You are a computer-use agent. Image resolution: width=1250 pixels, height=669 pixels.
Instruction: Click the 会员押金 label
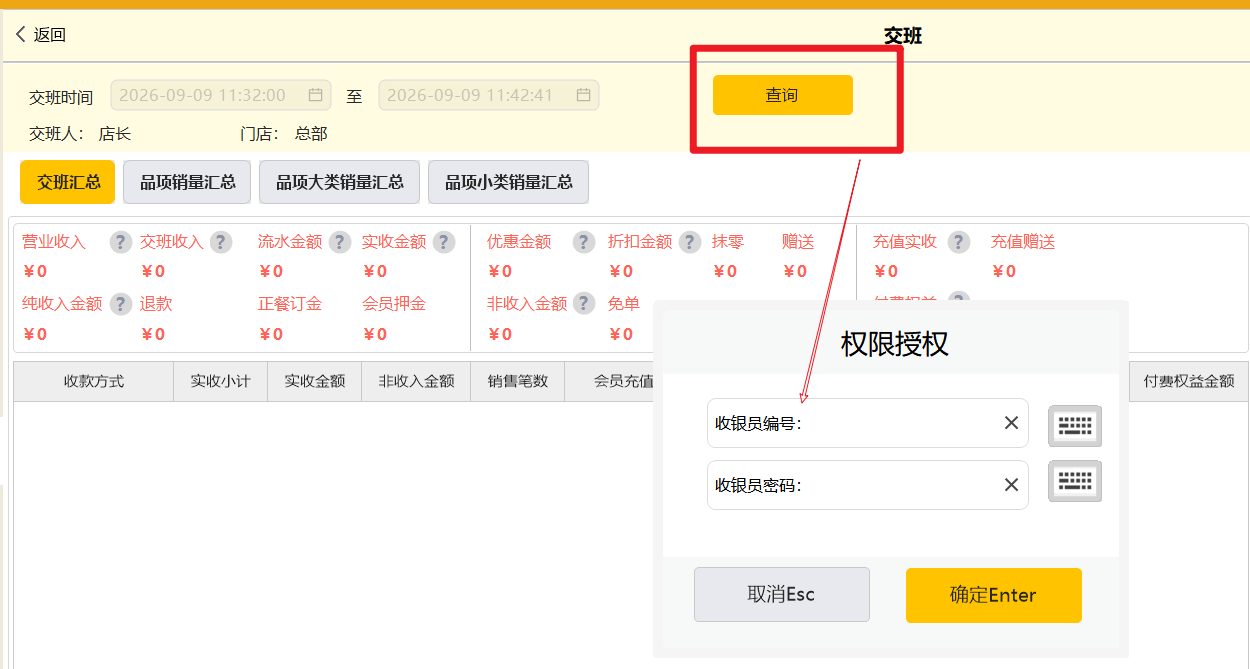[x=394, y=304]
